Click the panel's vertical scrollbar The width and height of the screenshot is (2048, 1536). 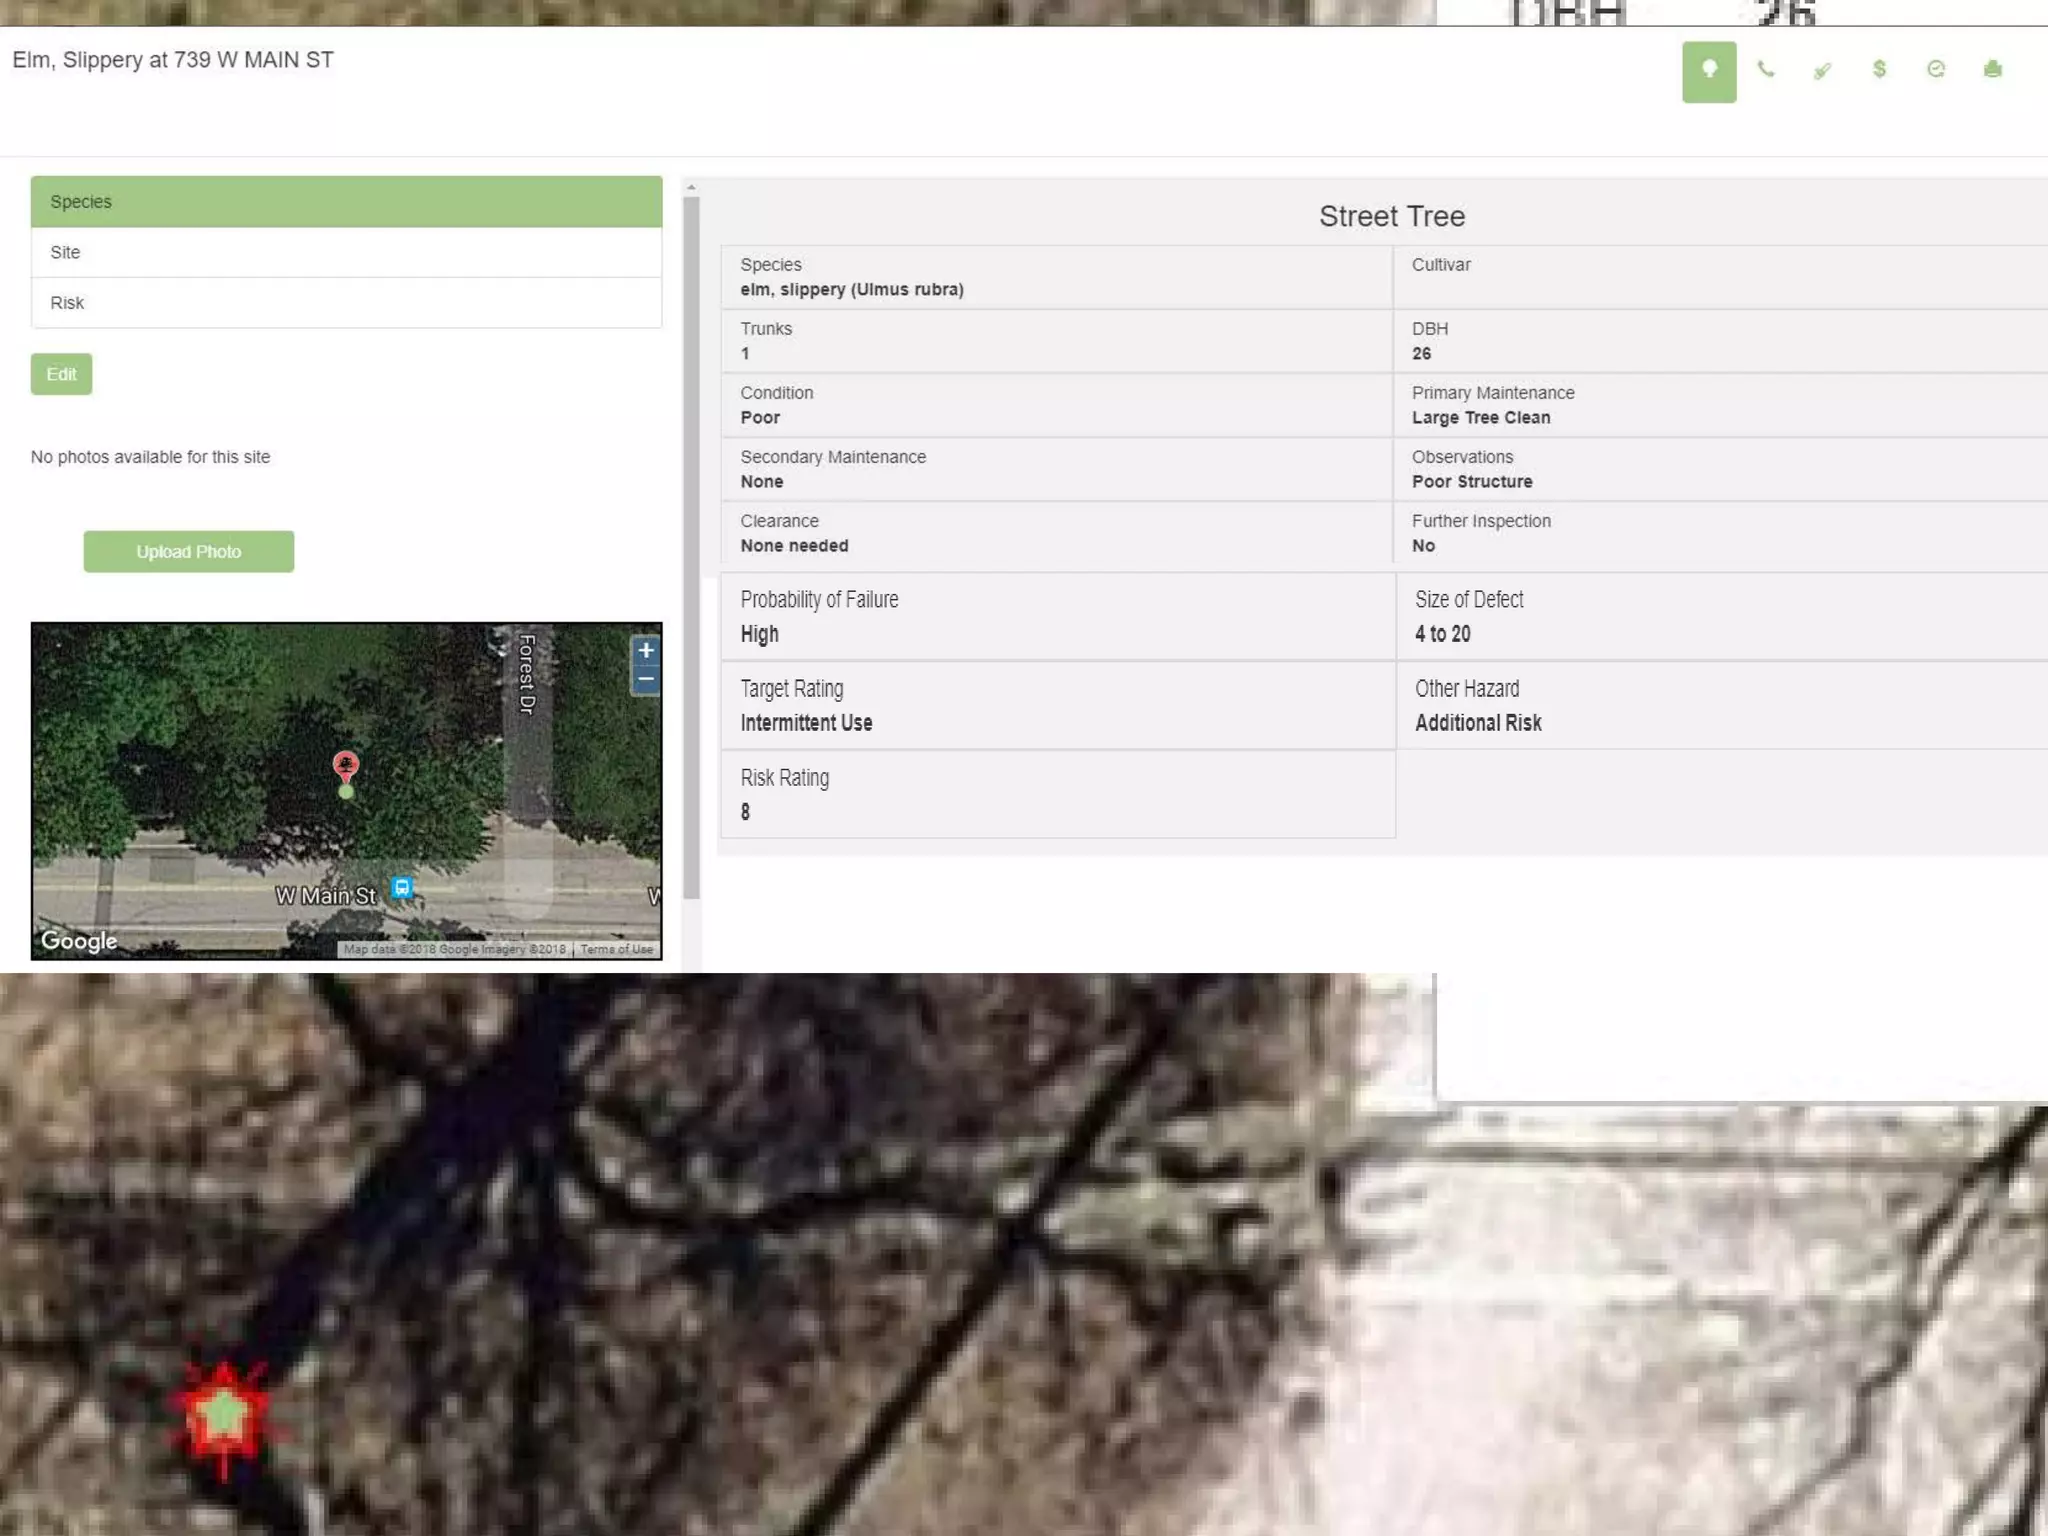pos(691,547)
